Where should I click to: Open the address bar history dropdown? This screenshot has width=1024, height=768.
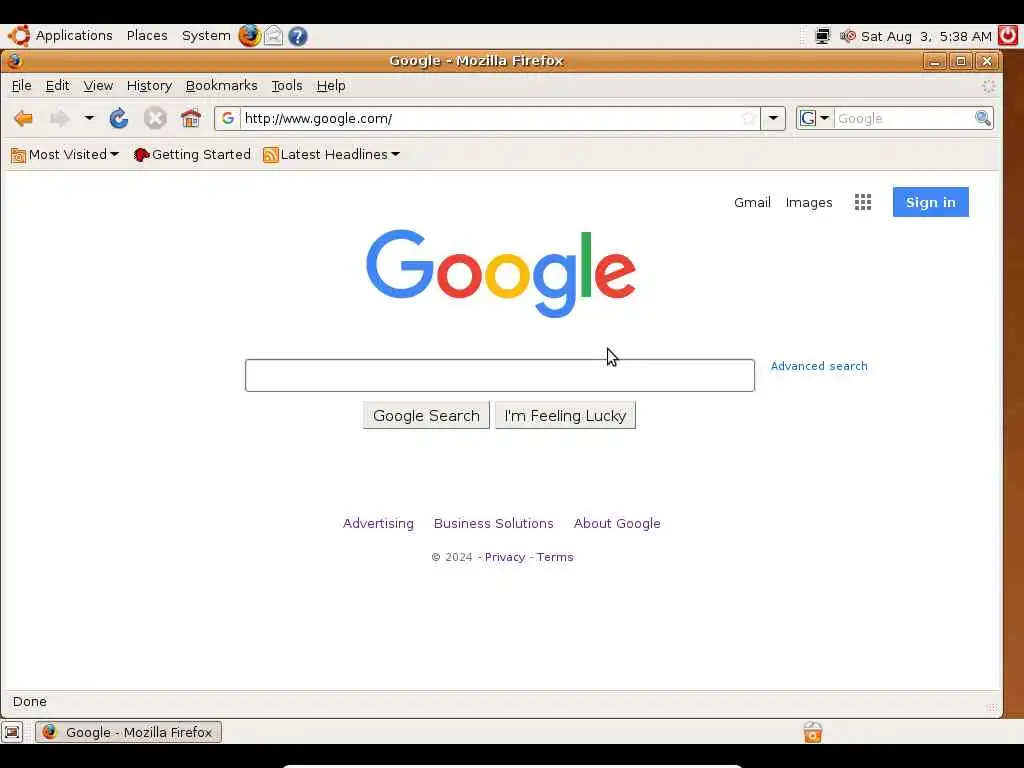click(x=773, y=118)
